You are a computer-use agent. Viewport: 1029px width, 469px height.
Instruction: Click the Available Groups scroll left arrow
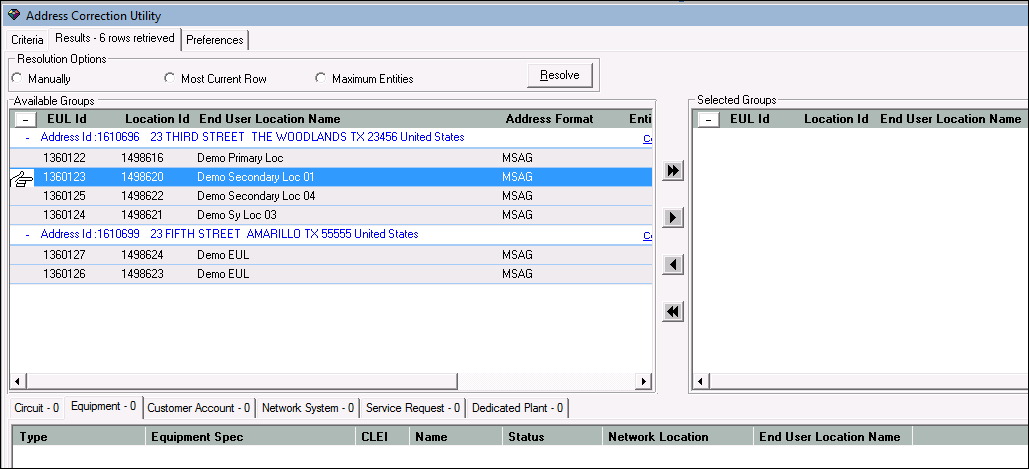[x=17, y=381]
